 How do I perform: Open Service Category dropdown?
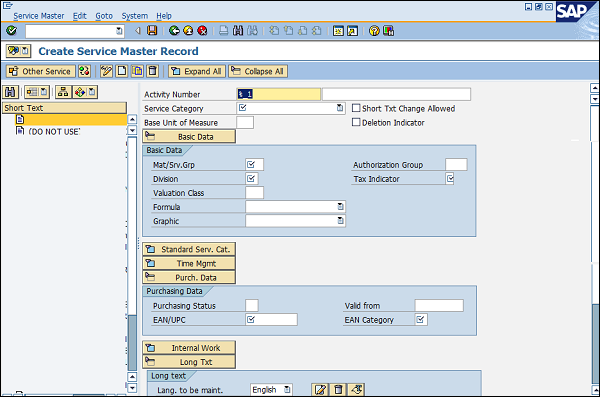[x=340, y=108]
